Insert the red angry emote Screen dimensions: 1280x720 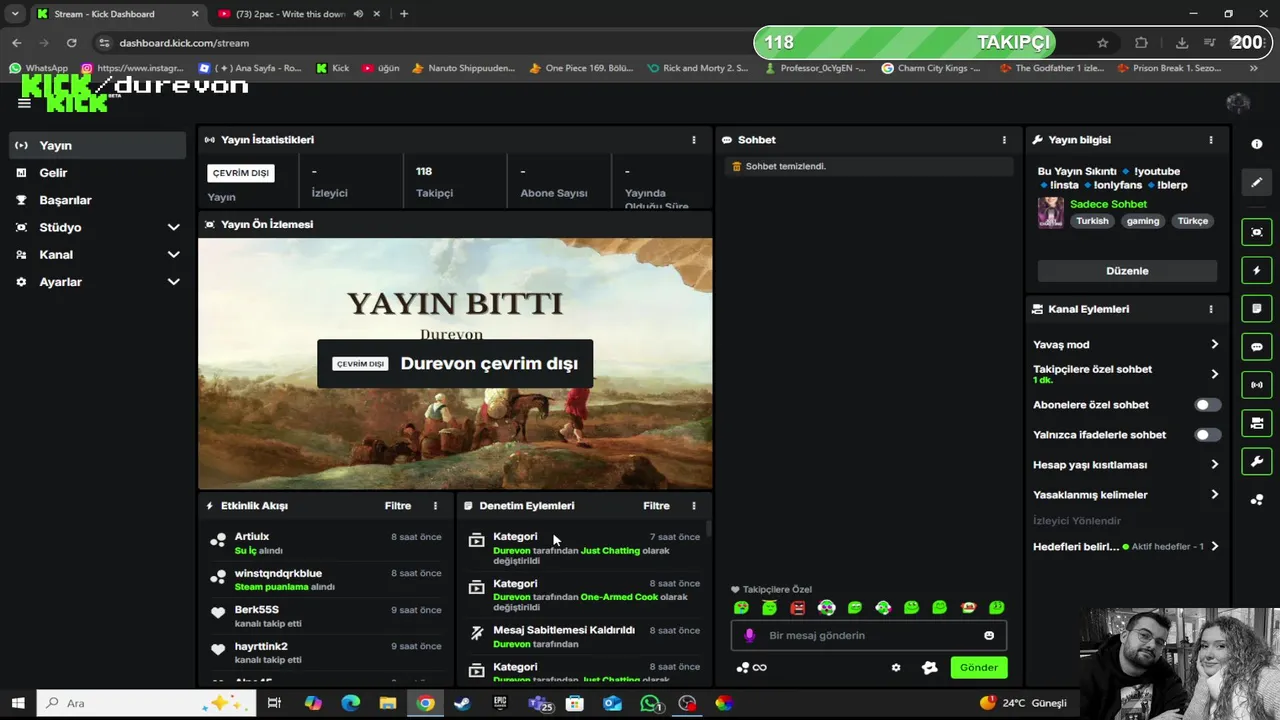pyautogui.click(x=798, y=607)
